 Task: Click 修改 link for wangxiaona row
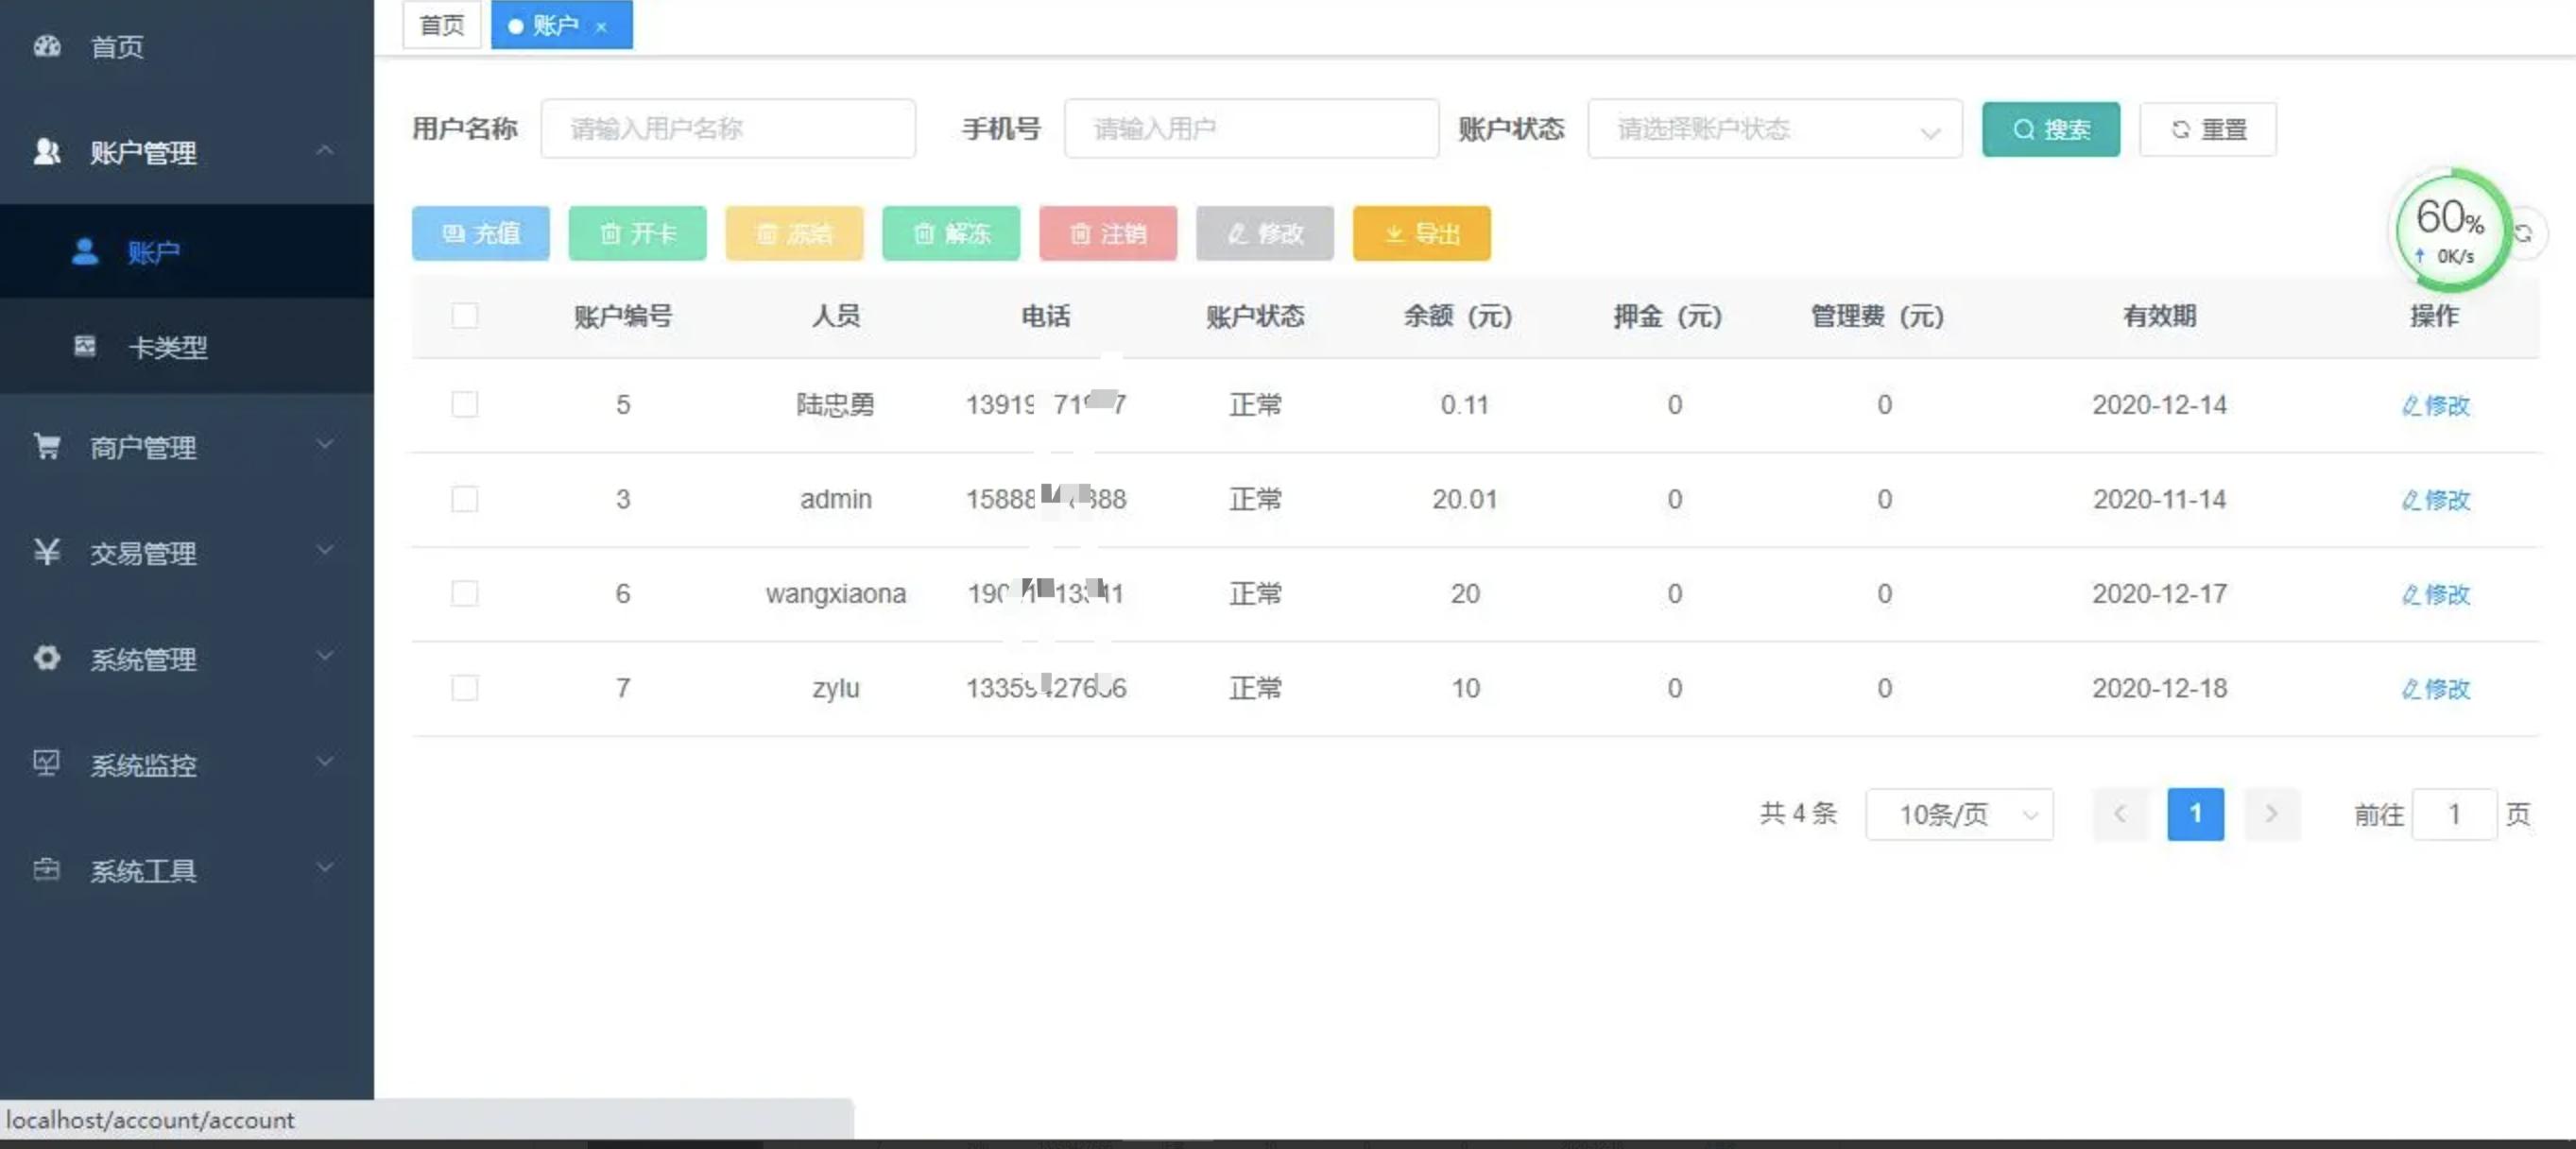click(2436, 594)
